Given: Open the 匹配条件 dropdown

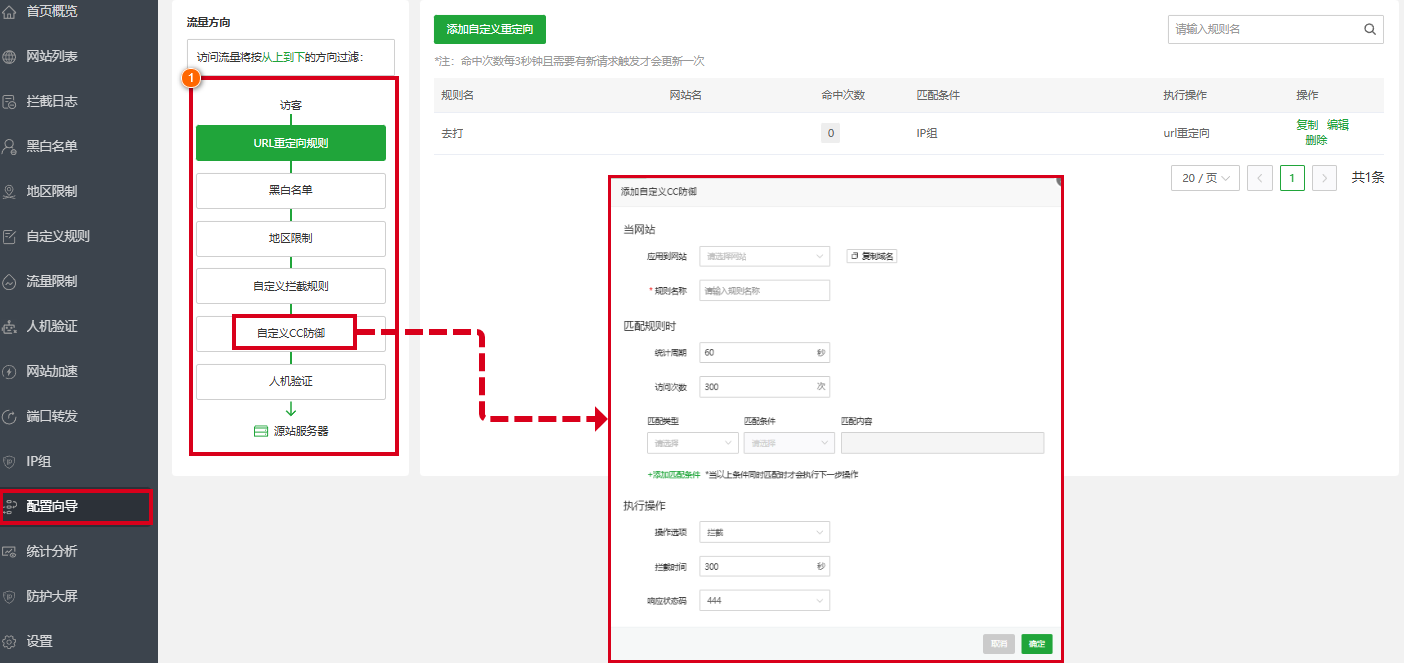Looking at the screenshot, I should [x=789, y=443].
